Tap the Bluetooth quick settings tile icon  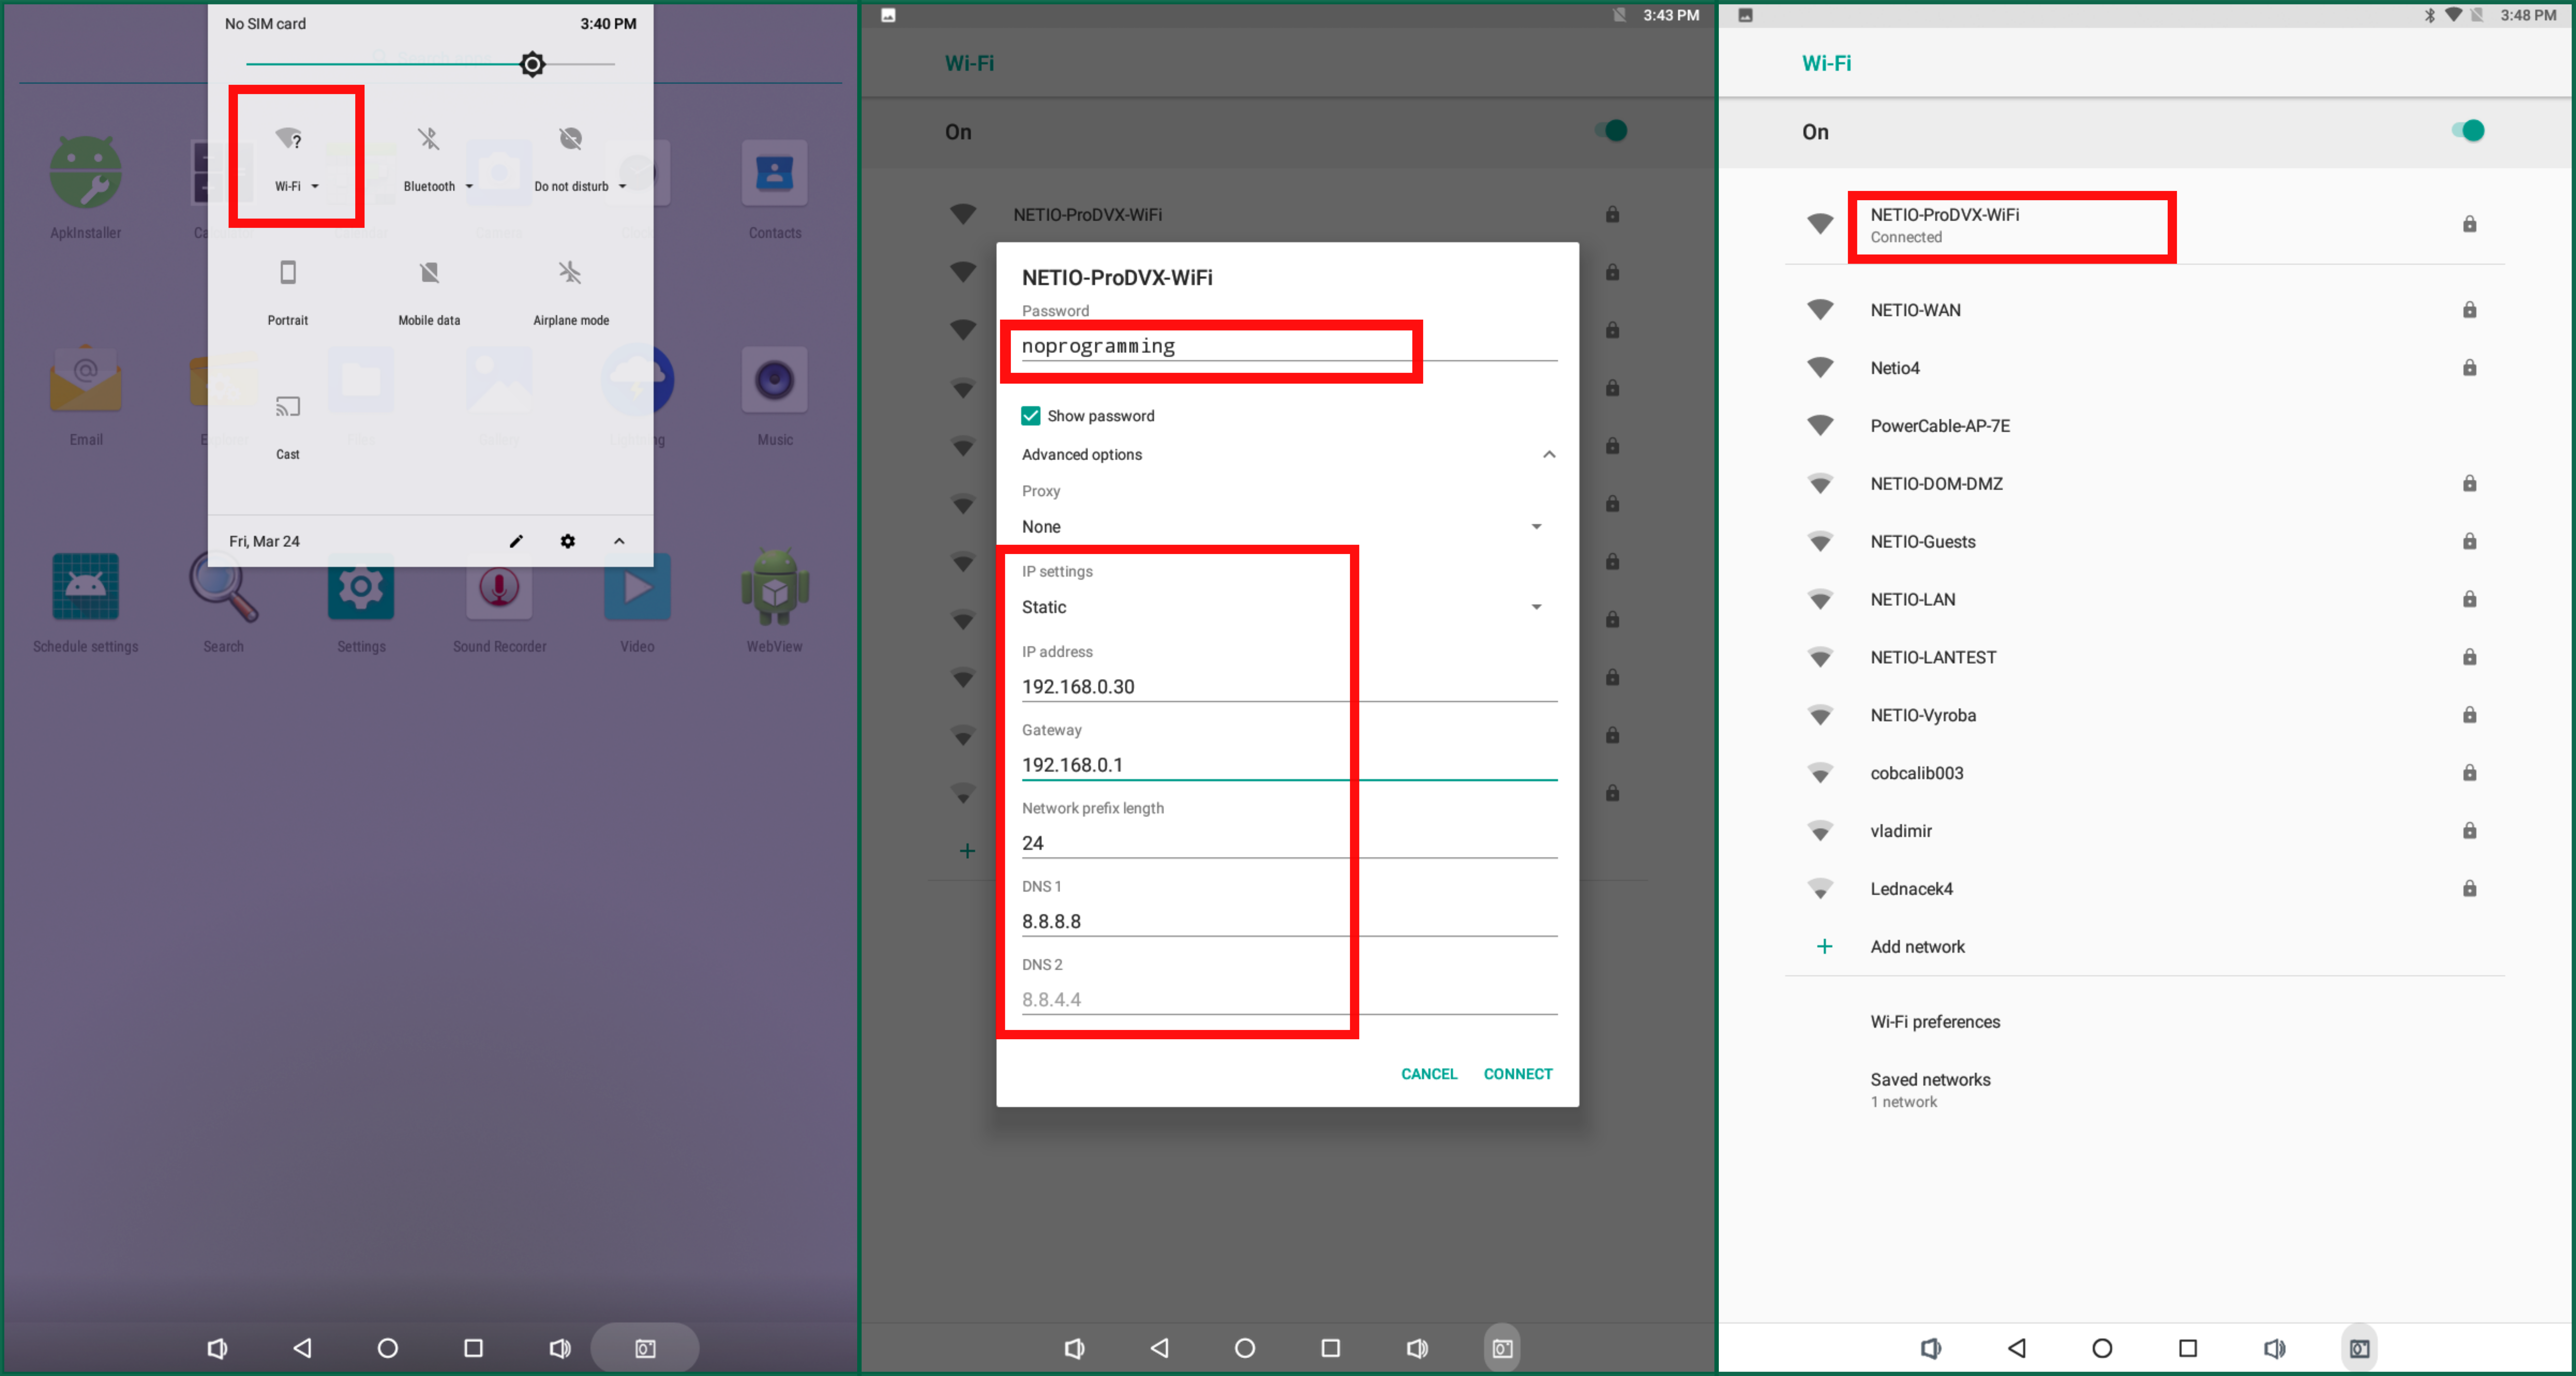click(429, 139)
